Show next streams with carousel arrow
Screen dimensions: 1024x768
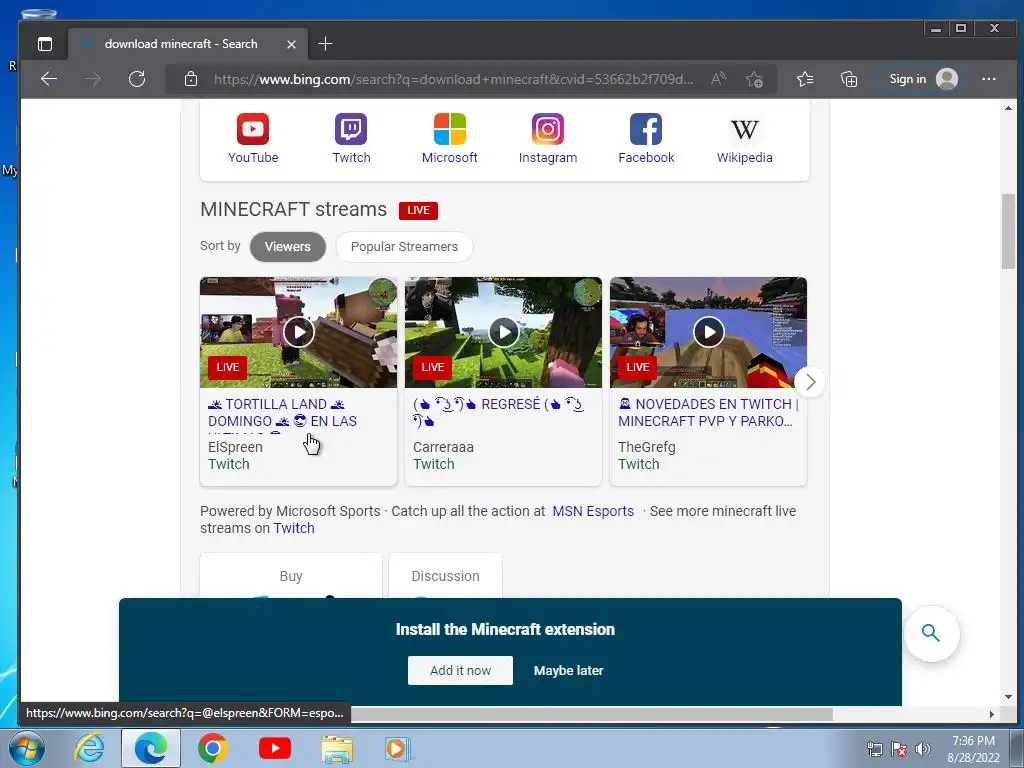click(x=810, y=382)
